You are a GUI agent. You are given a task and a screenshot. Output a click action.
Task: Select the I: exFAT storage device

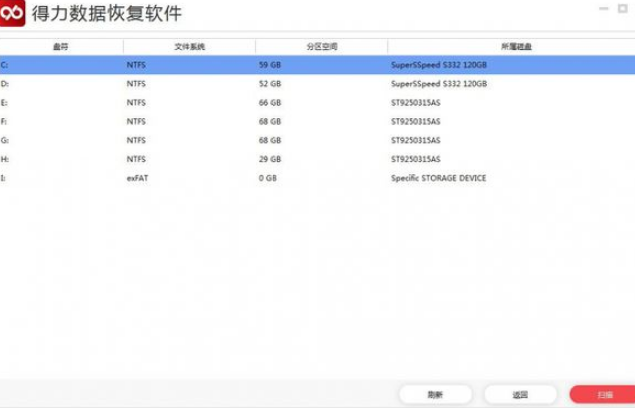318,178
